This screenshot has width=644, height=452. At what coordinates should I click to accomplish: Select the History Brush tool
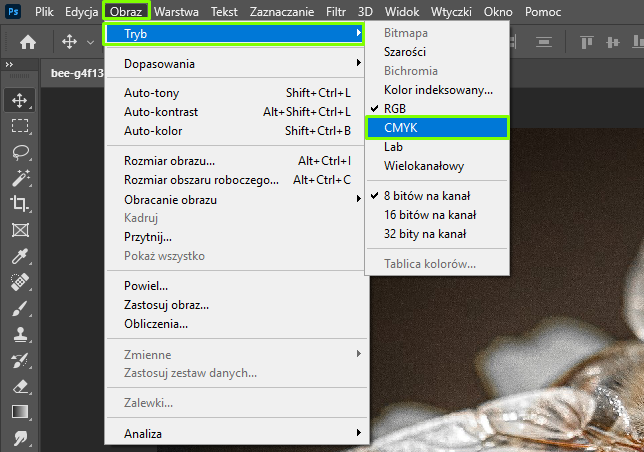pyautogui.click(x=20, y=361)
